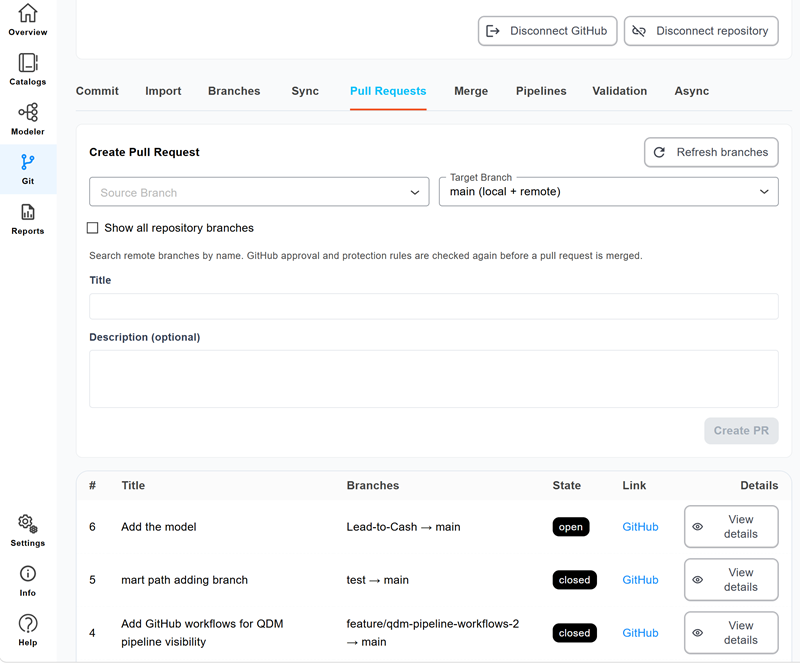Screen dimensions: 800x663
Task: Switch to the Import tab
Action: tap(163, 91)
